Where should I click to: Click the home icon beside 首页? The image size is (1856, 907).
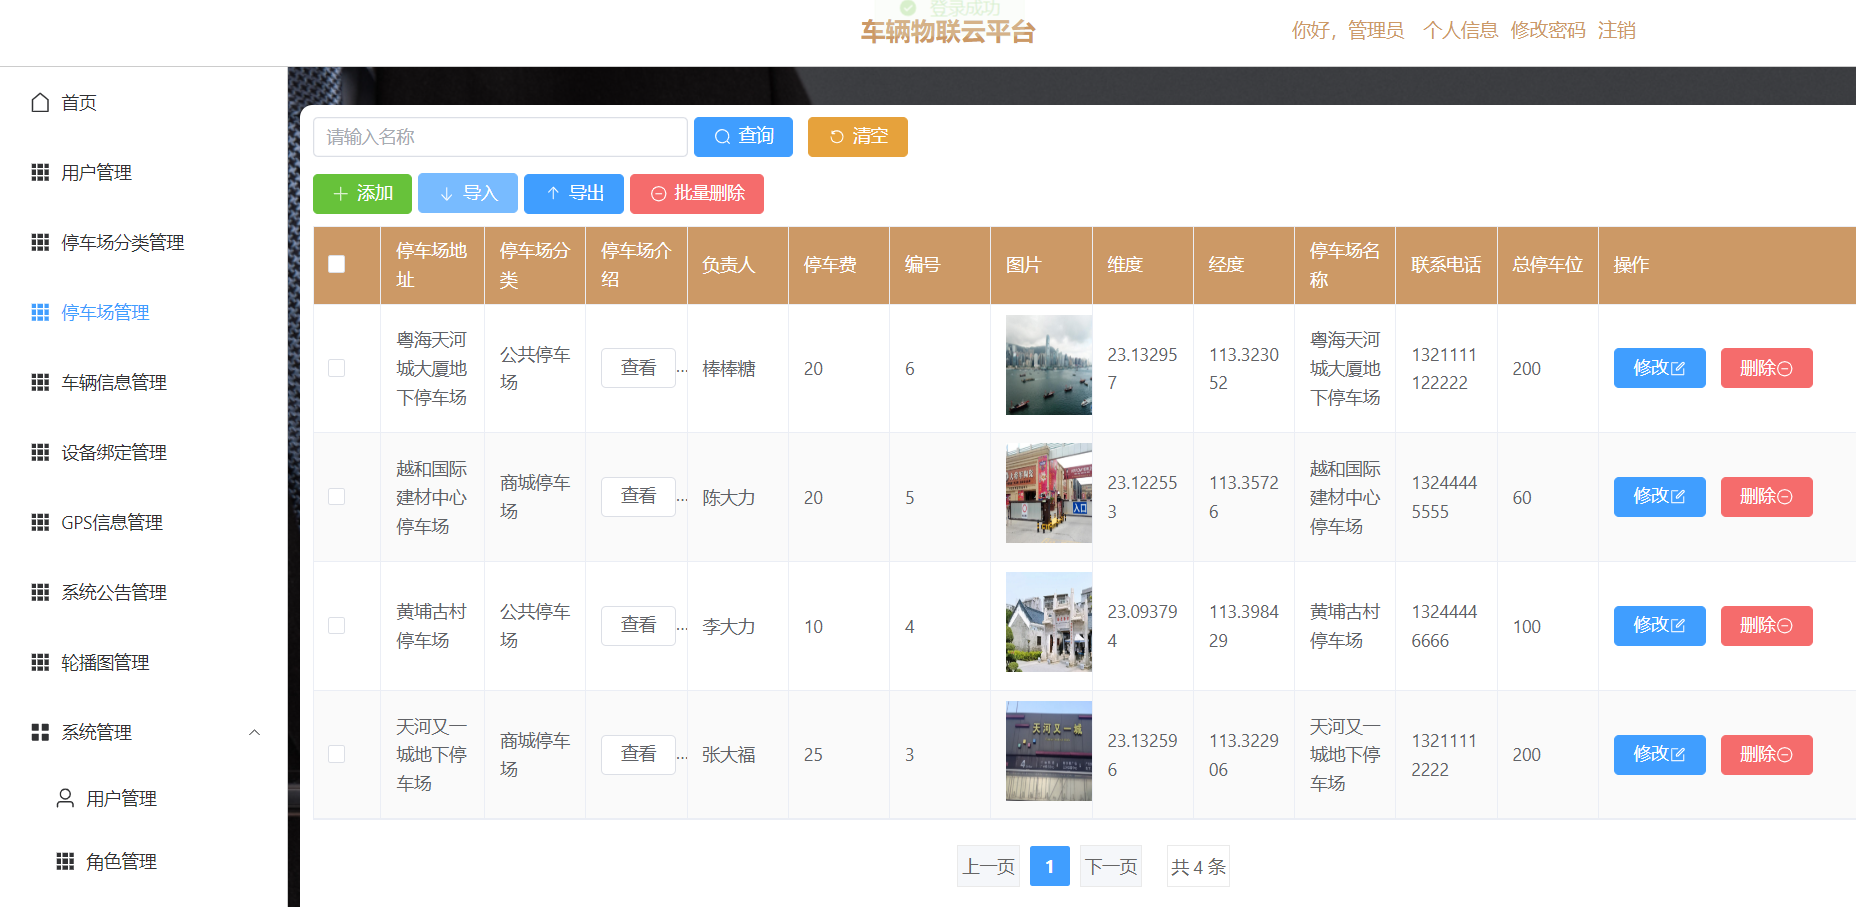pyautogui.click(x=40, y=102)
